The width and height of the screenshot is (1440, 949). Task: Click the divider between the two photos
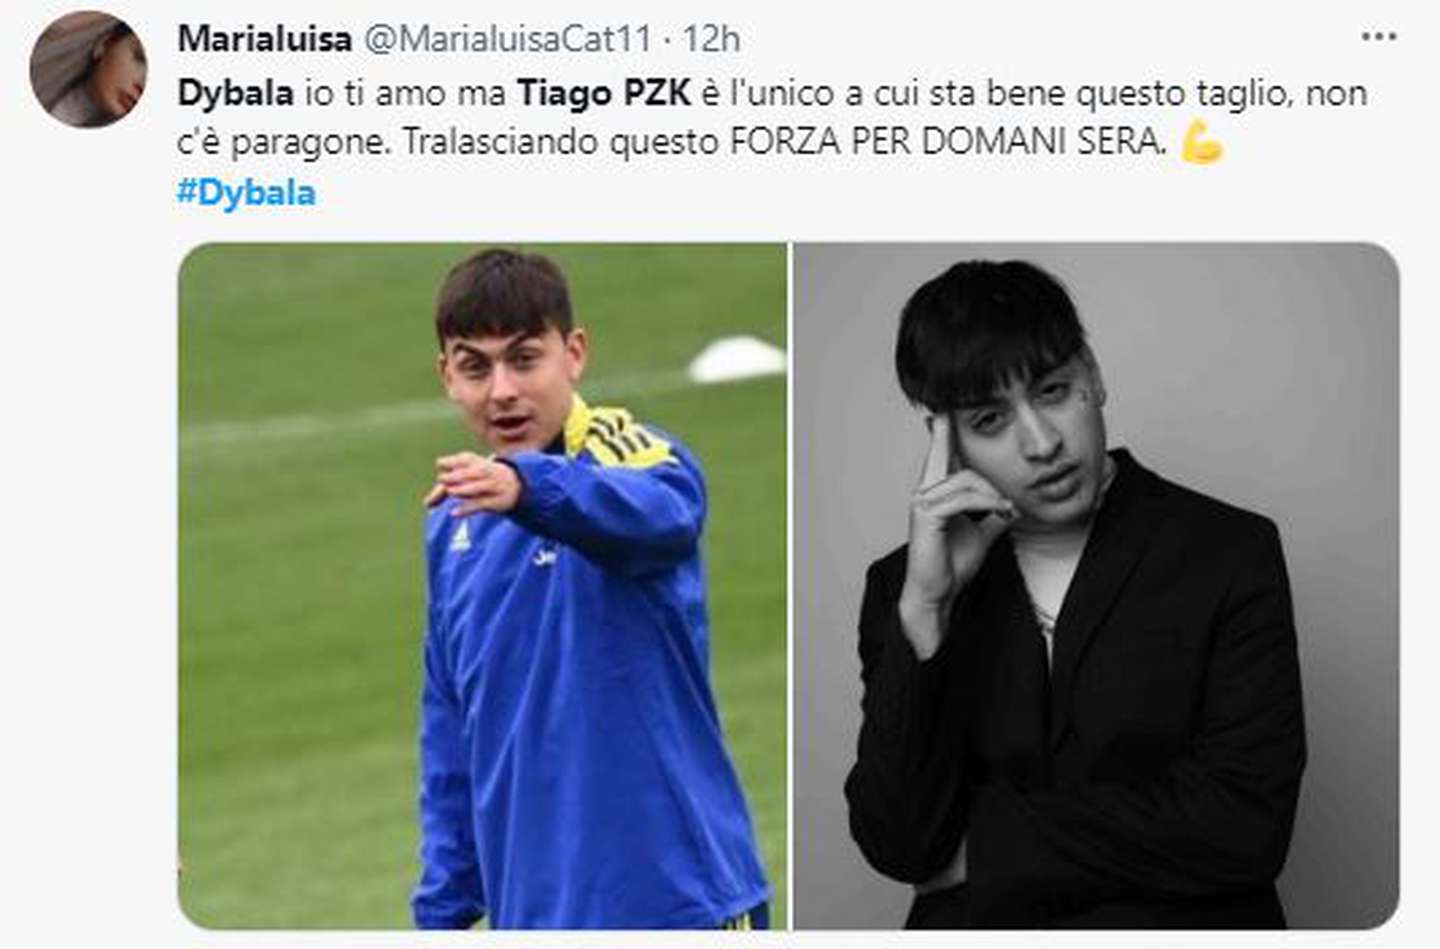[790, 586]
